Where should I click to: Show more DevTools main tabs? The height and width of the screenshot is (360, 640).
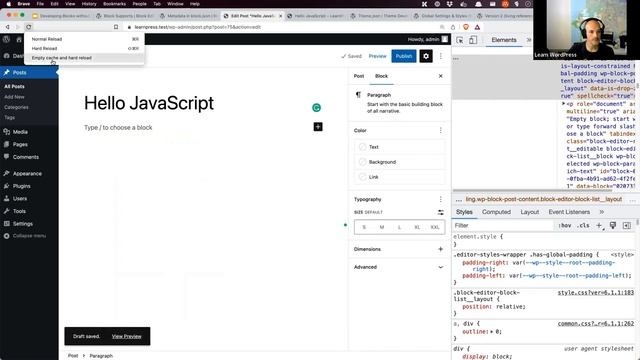(x=529, y=40)
